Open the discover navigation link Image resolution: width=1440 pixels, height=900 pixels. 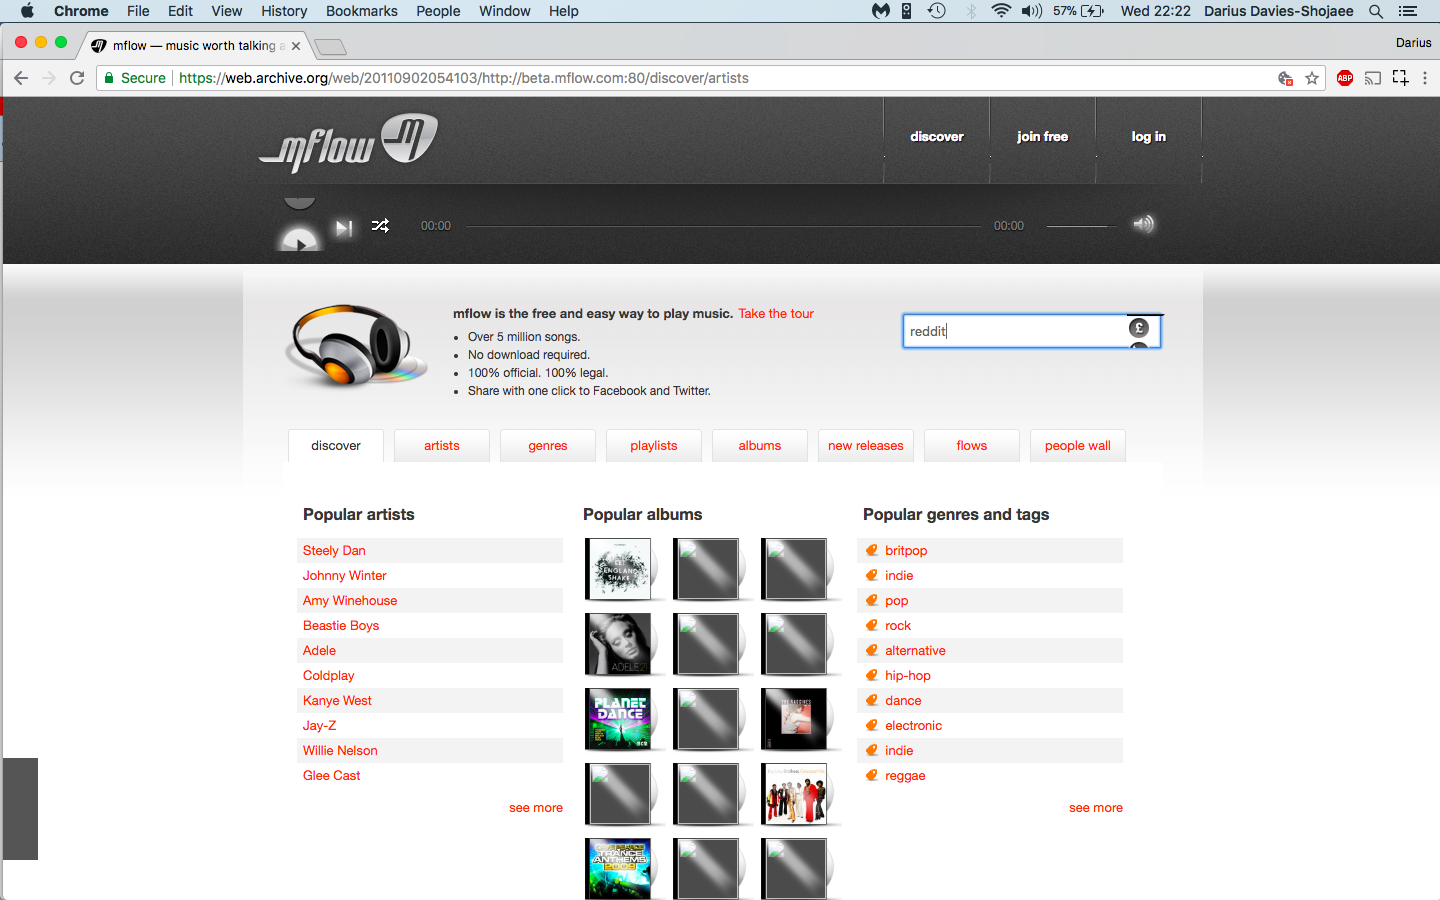tap(937, 137)
